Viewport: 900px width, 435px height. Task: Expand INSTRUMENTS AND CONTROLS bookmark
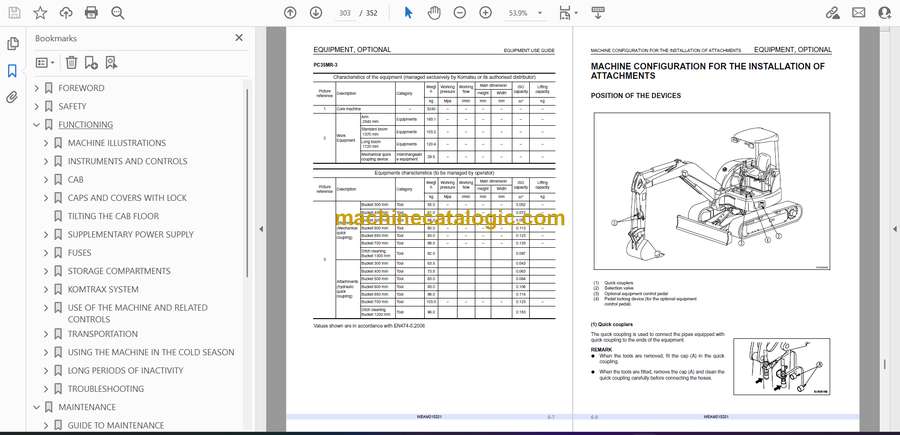46,161
